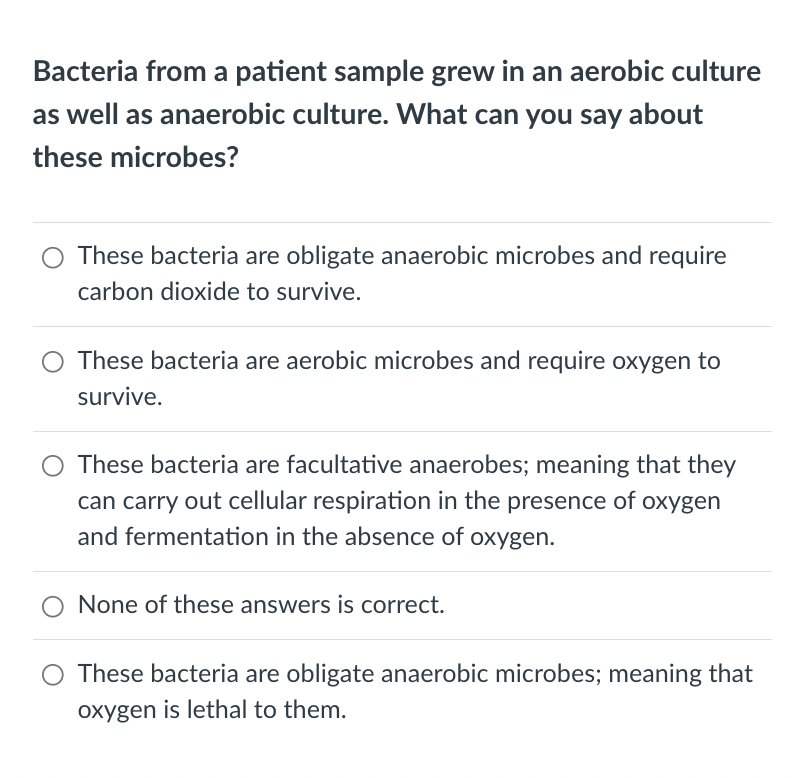Viewport: 808px width, 778px height.
Task: Click the phrase carbon dioxide to survive
Action: [x=220, y=293]
